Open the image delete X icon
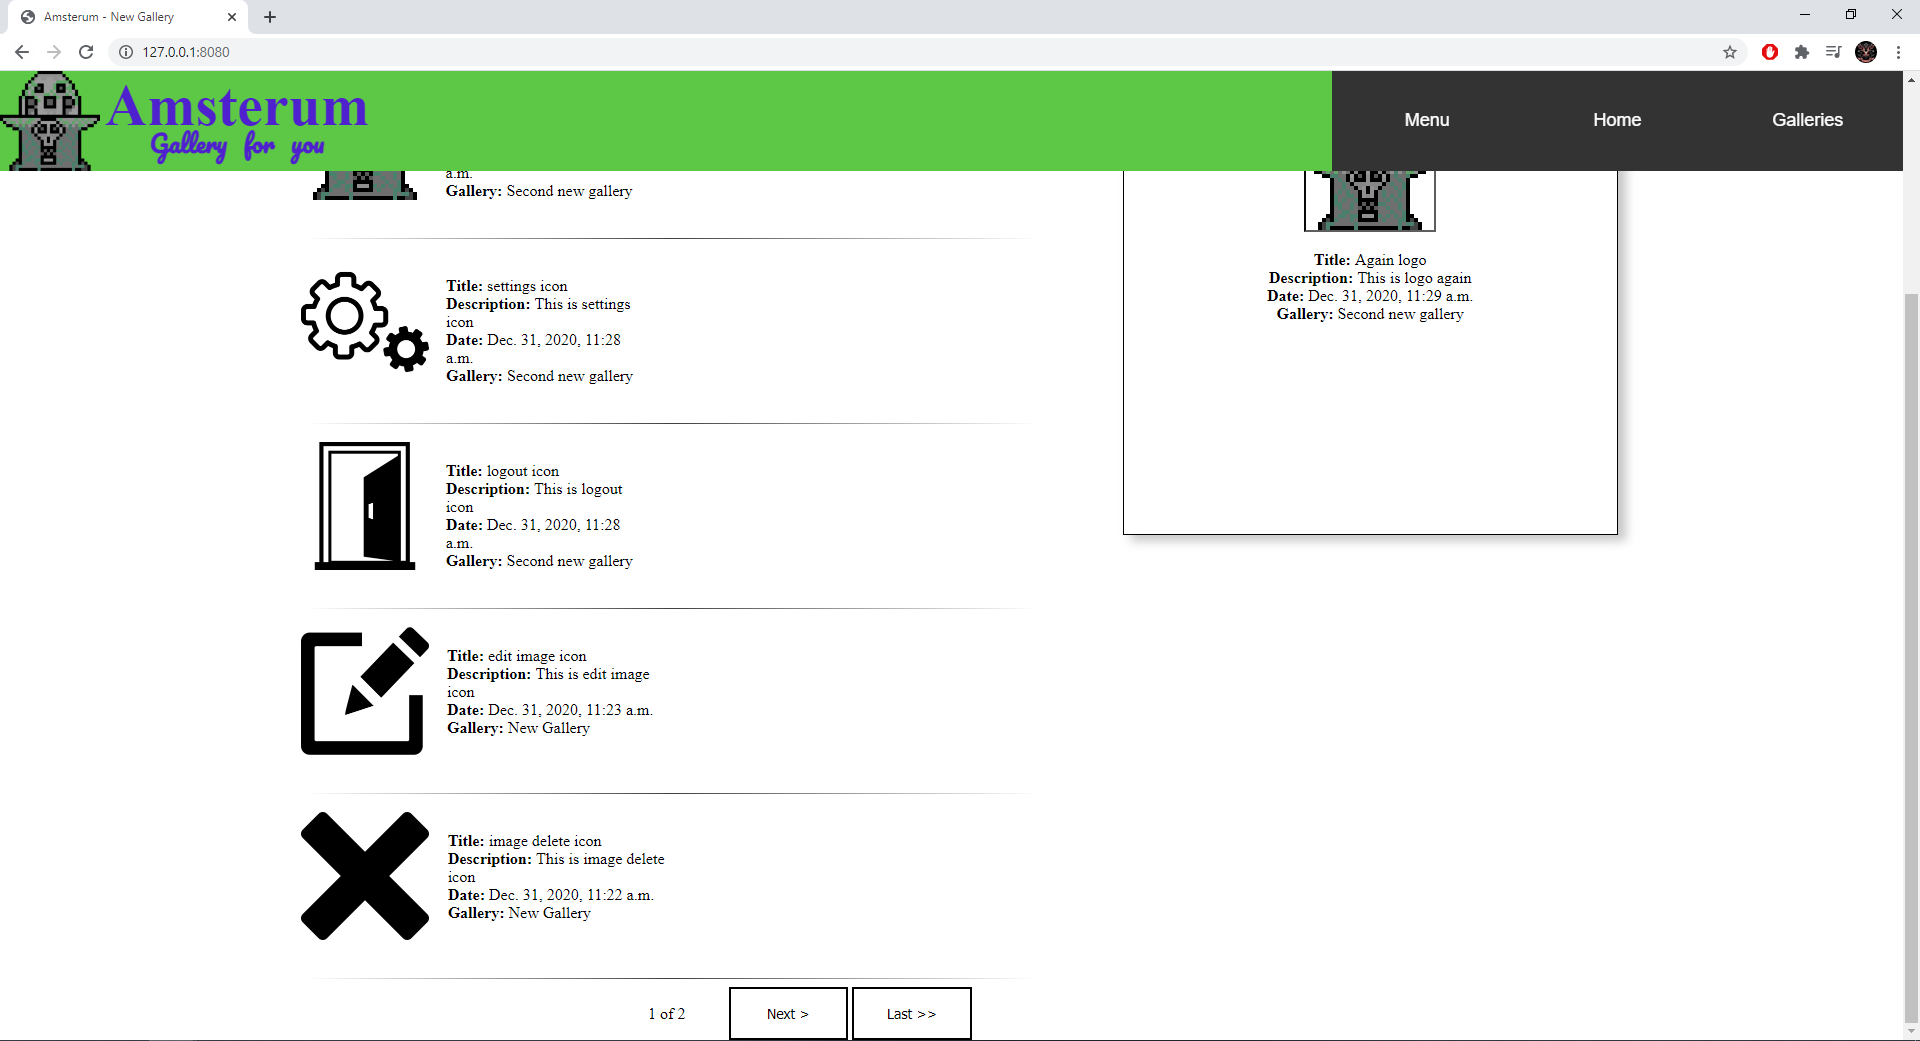Viewport: 1920px width, 1041px height. click(x=365, y=876)
